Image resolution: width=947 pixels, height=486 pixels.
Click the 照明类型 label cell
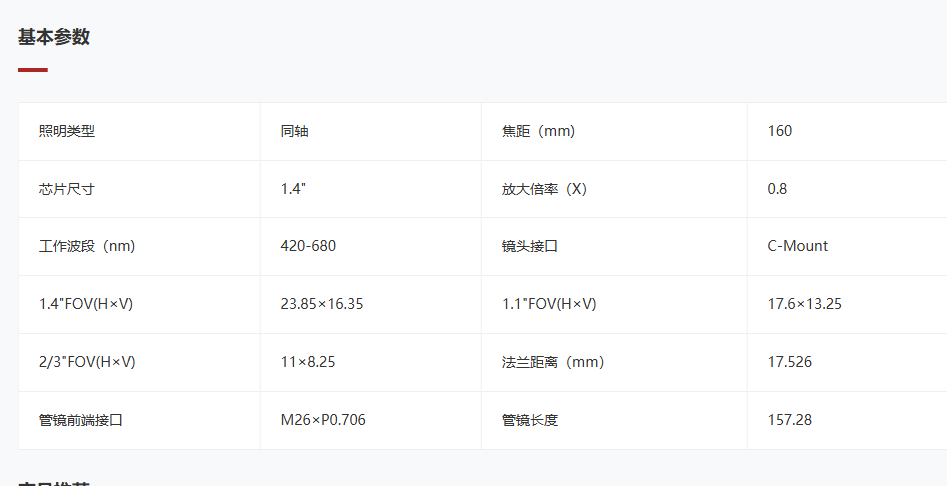tap(67, 131)
